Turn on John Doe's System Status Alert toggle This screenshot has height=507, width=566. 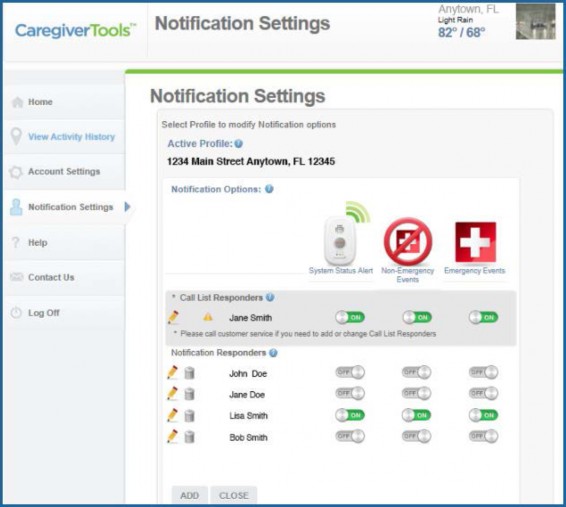click(x=350, y=372)
